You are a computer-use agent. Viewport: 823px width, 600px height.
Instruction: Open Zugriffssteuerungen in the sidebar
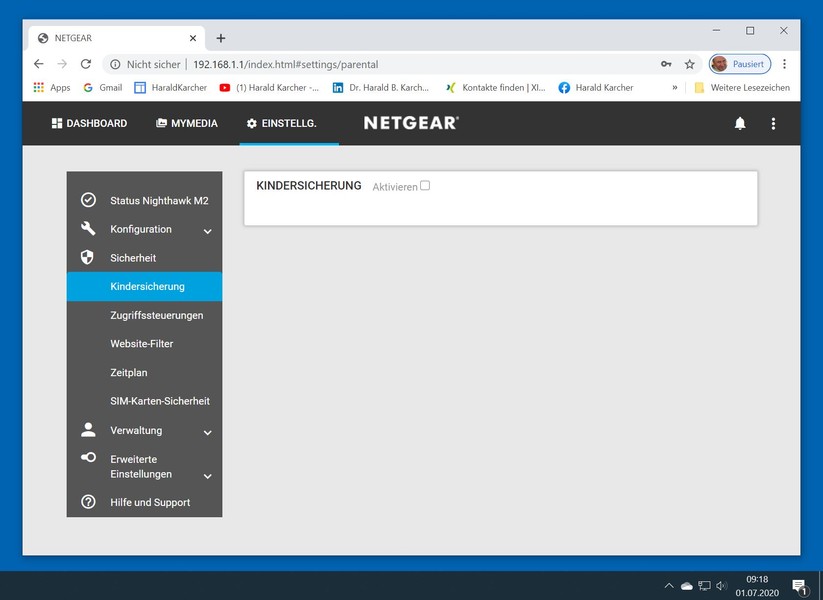click(x=156, y=315)
